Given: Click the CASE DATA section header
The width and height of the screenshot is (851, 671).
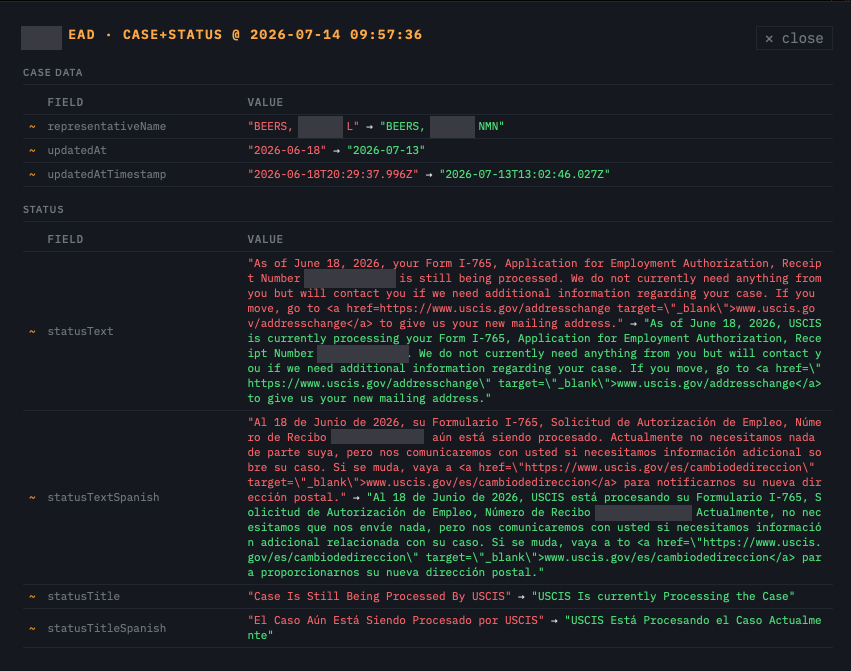Looking at the screenshot, I should coord(53,73).
